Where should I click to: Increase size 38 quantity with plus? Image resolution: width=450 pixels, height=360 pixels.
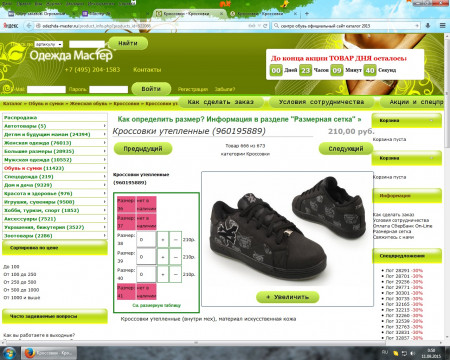pyautogui.click(x=163, y=239)
